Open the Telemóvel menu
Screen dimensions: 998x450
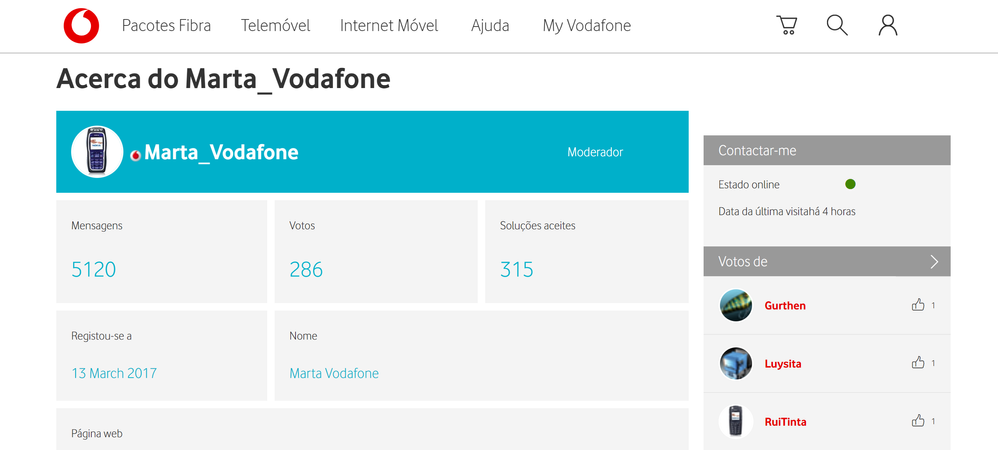pos(275,26)
